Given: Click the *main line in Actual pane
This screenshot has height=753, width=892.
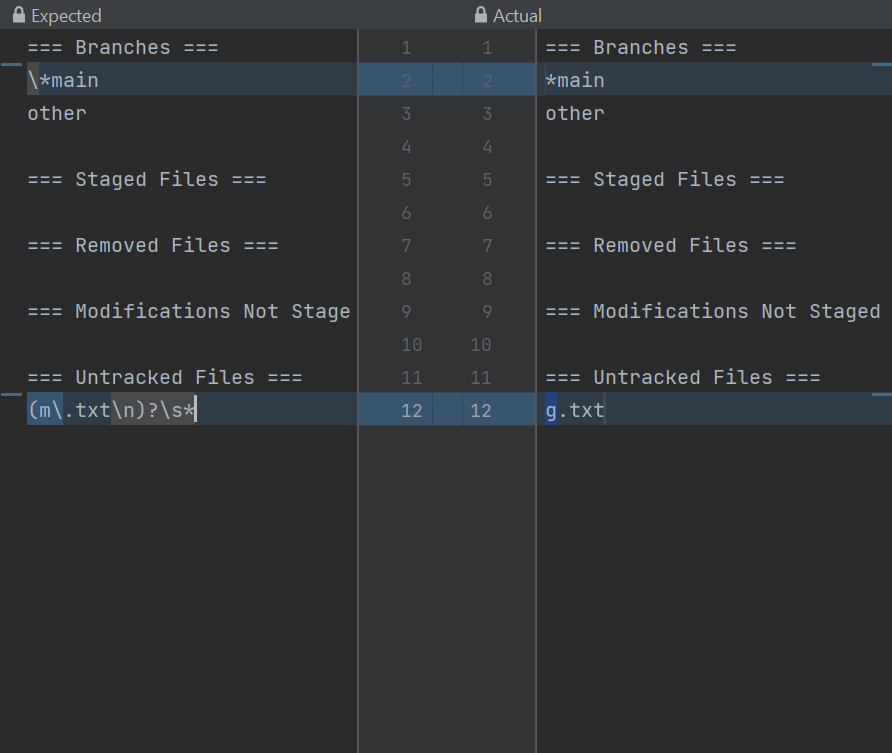Looking at the screenshot, I should click(575, 80).
